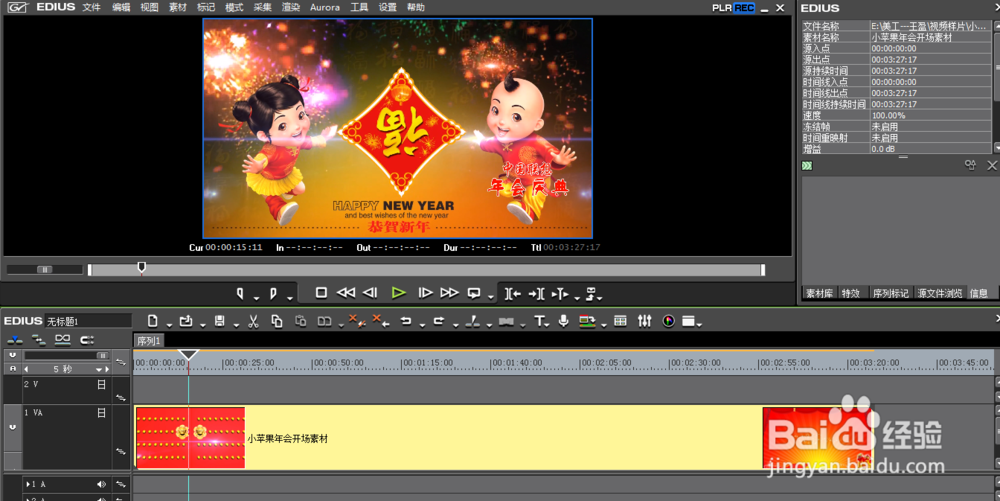Viewport: 1000px width, 501px height.
Task: Open dropdown arrow next to Undo icon
Action: tap(422, 325)
